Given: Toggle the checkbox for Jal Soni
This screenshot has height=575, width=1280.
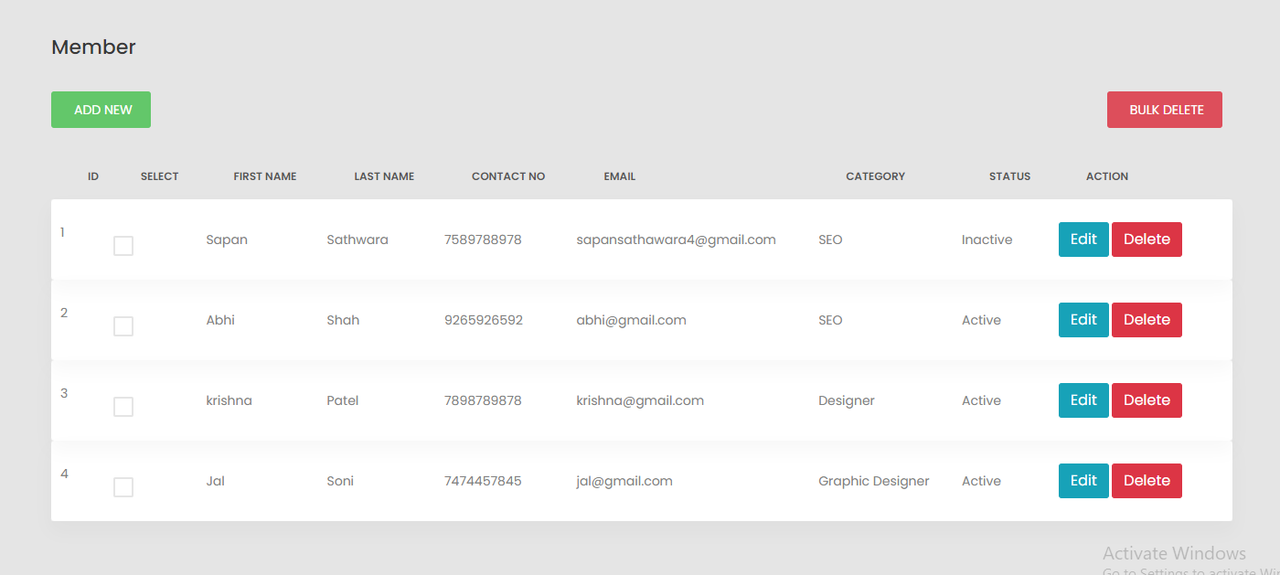Looking at the screenshot, I should [x=123, y=487].
